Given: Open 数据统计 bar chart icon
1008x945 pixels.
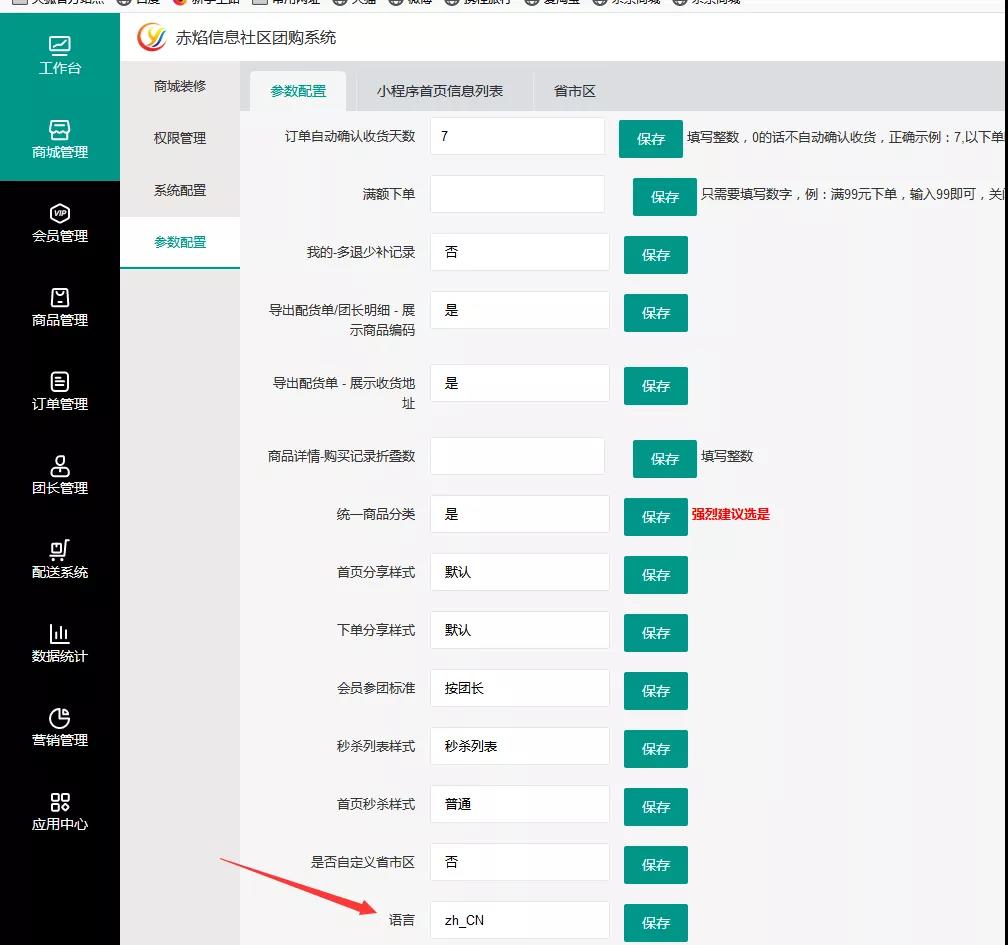Looking at the screenshot, I should [59, 634].
